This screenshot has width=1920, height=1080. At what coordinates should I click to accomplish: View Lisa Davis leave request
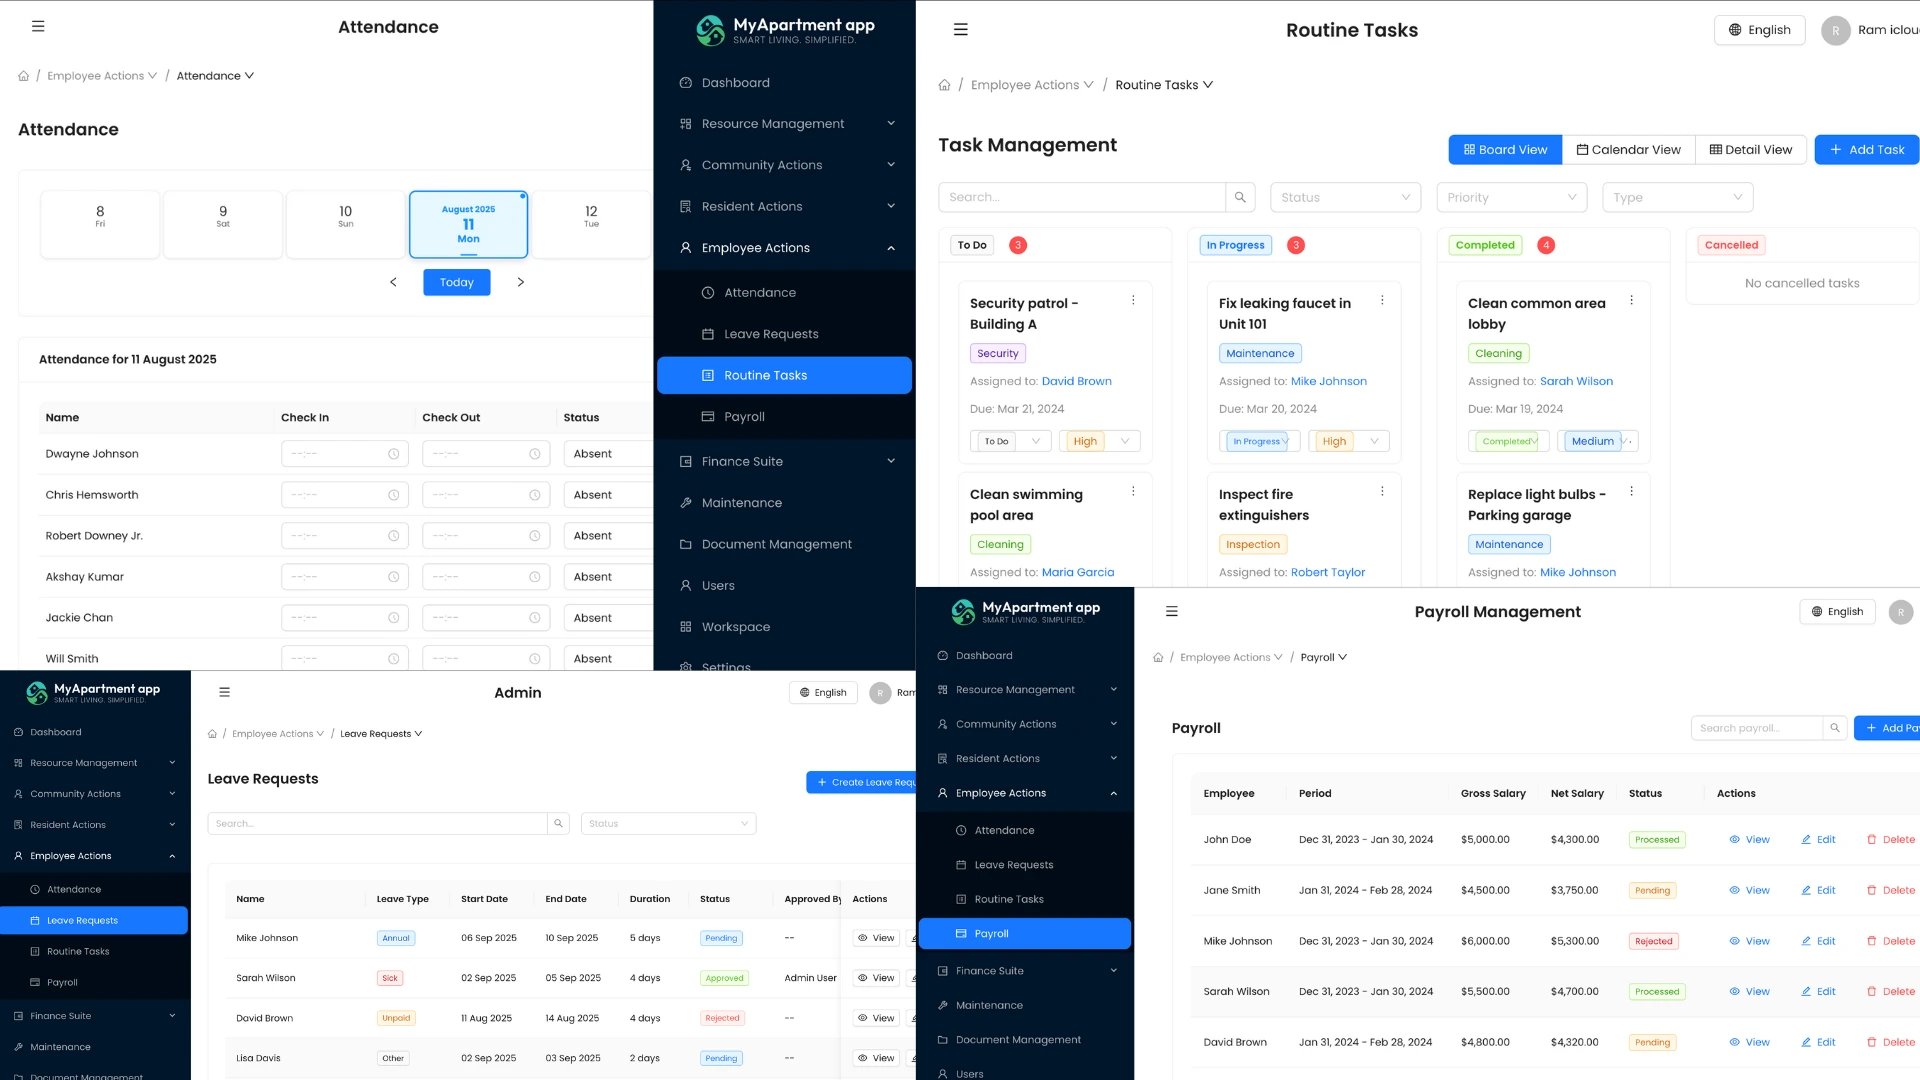[x=876, y=1058]
